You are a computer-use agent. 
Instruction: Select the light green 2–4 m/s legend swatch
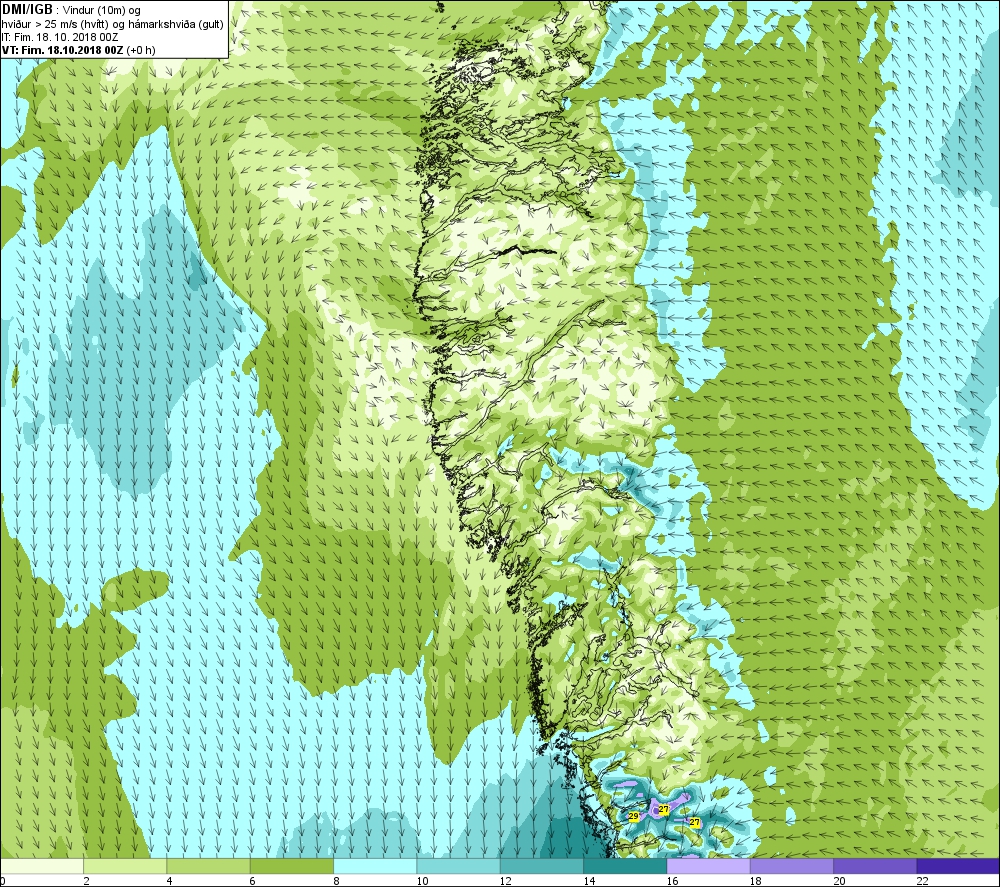pyautogui.click(x=125, y=866)
